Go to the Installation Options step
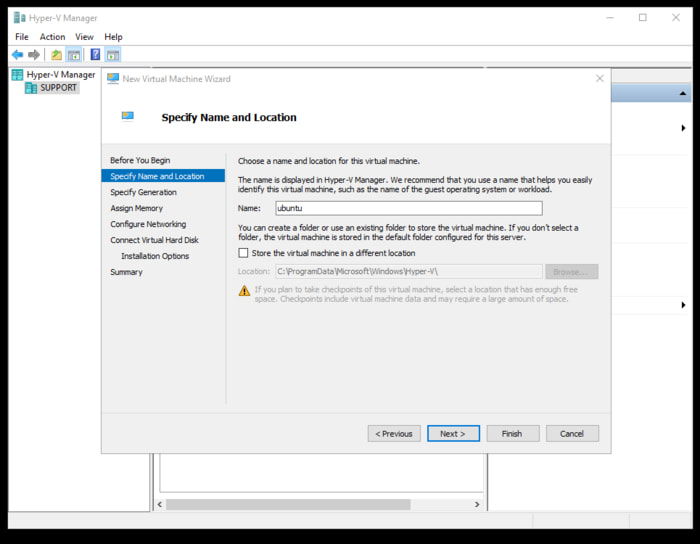Screen dimensions: 700x544 tap(155, 256)
